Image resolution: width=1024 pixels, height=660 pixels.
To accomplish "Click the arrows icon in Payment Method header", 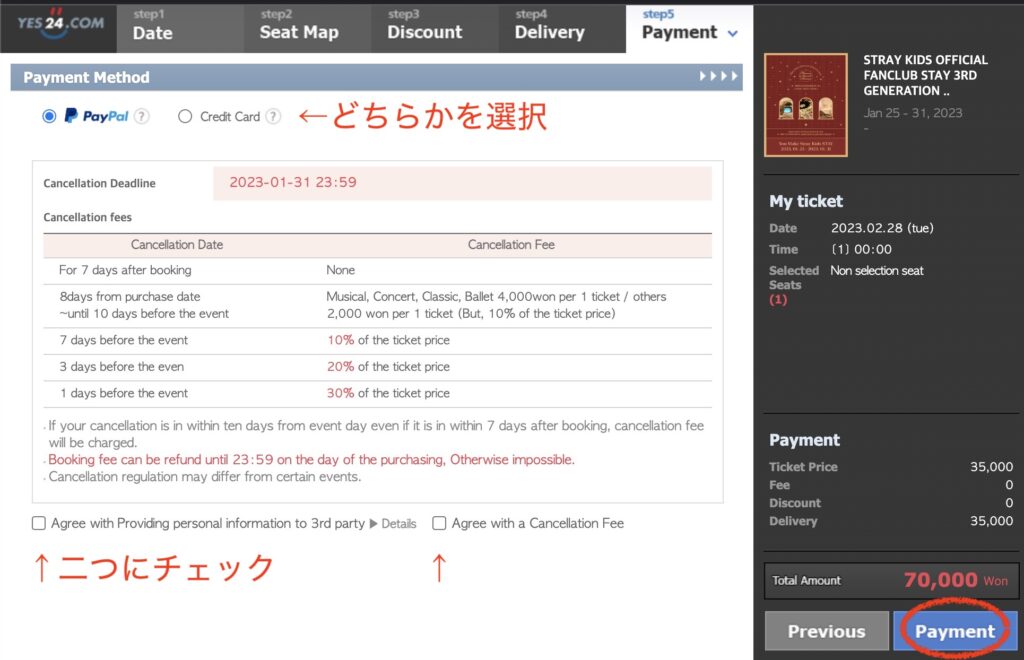I will tap(717, 77).
